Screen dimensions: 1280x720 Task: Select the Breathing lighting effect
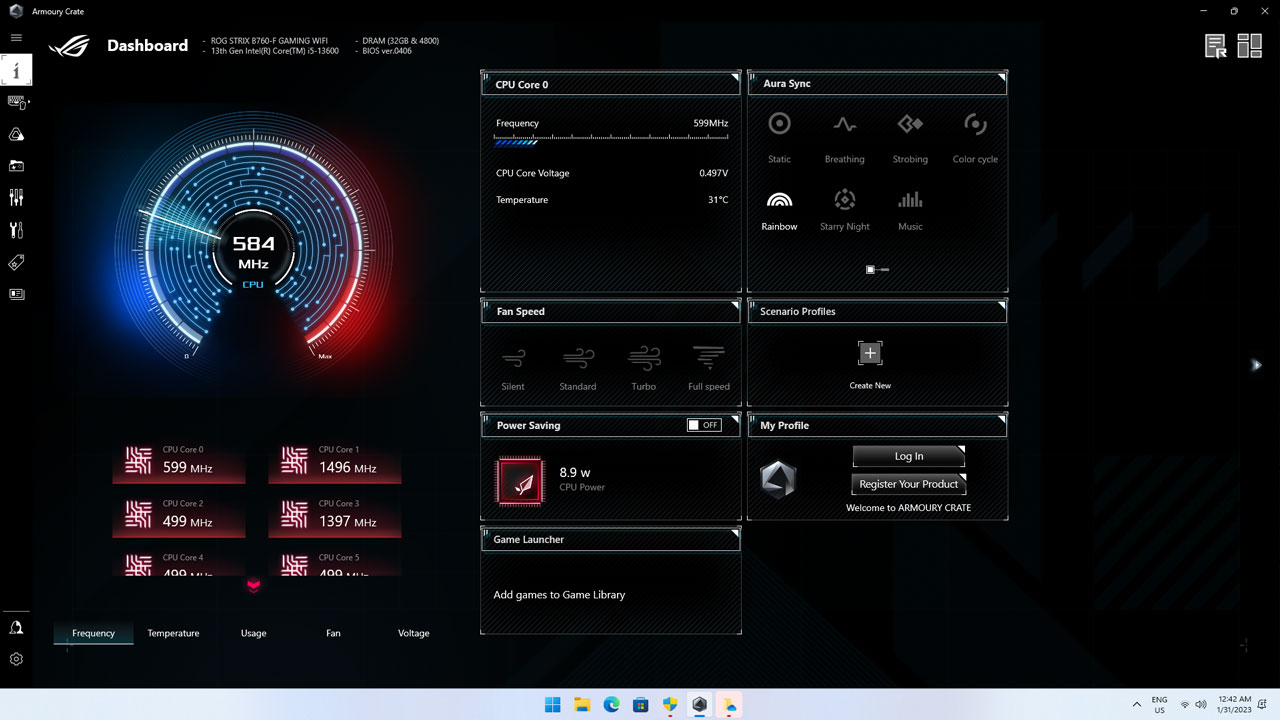pyautogui.click(x=844, y=137)
